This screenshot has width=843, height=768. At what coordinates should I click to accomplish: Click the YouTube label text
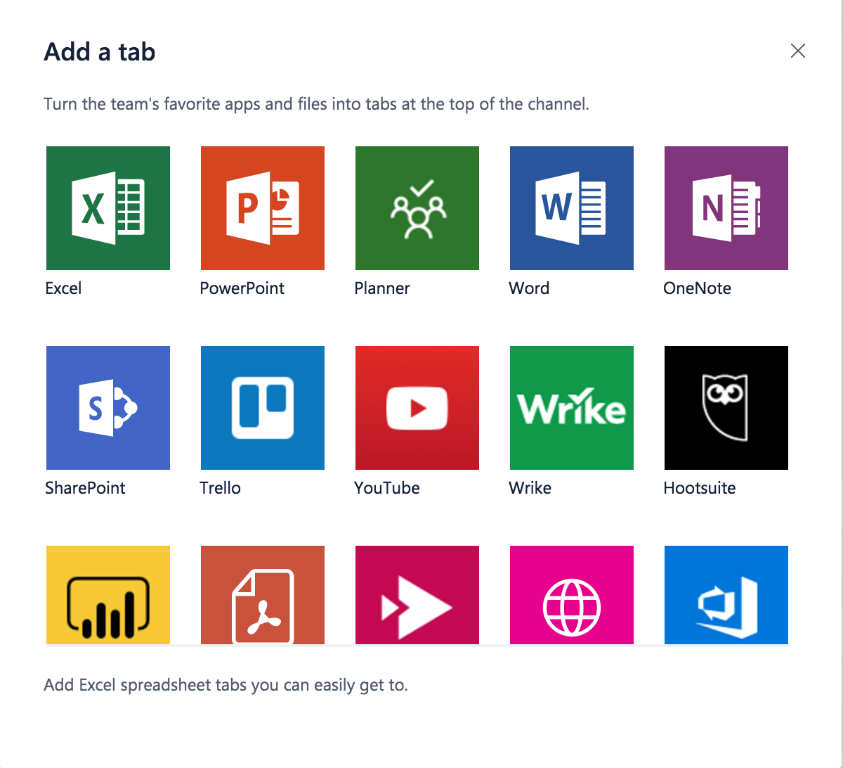(x=387, y=488)
